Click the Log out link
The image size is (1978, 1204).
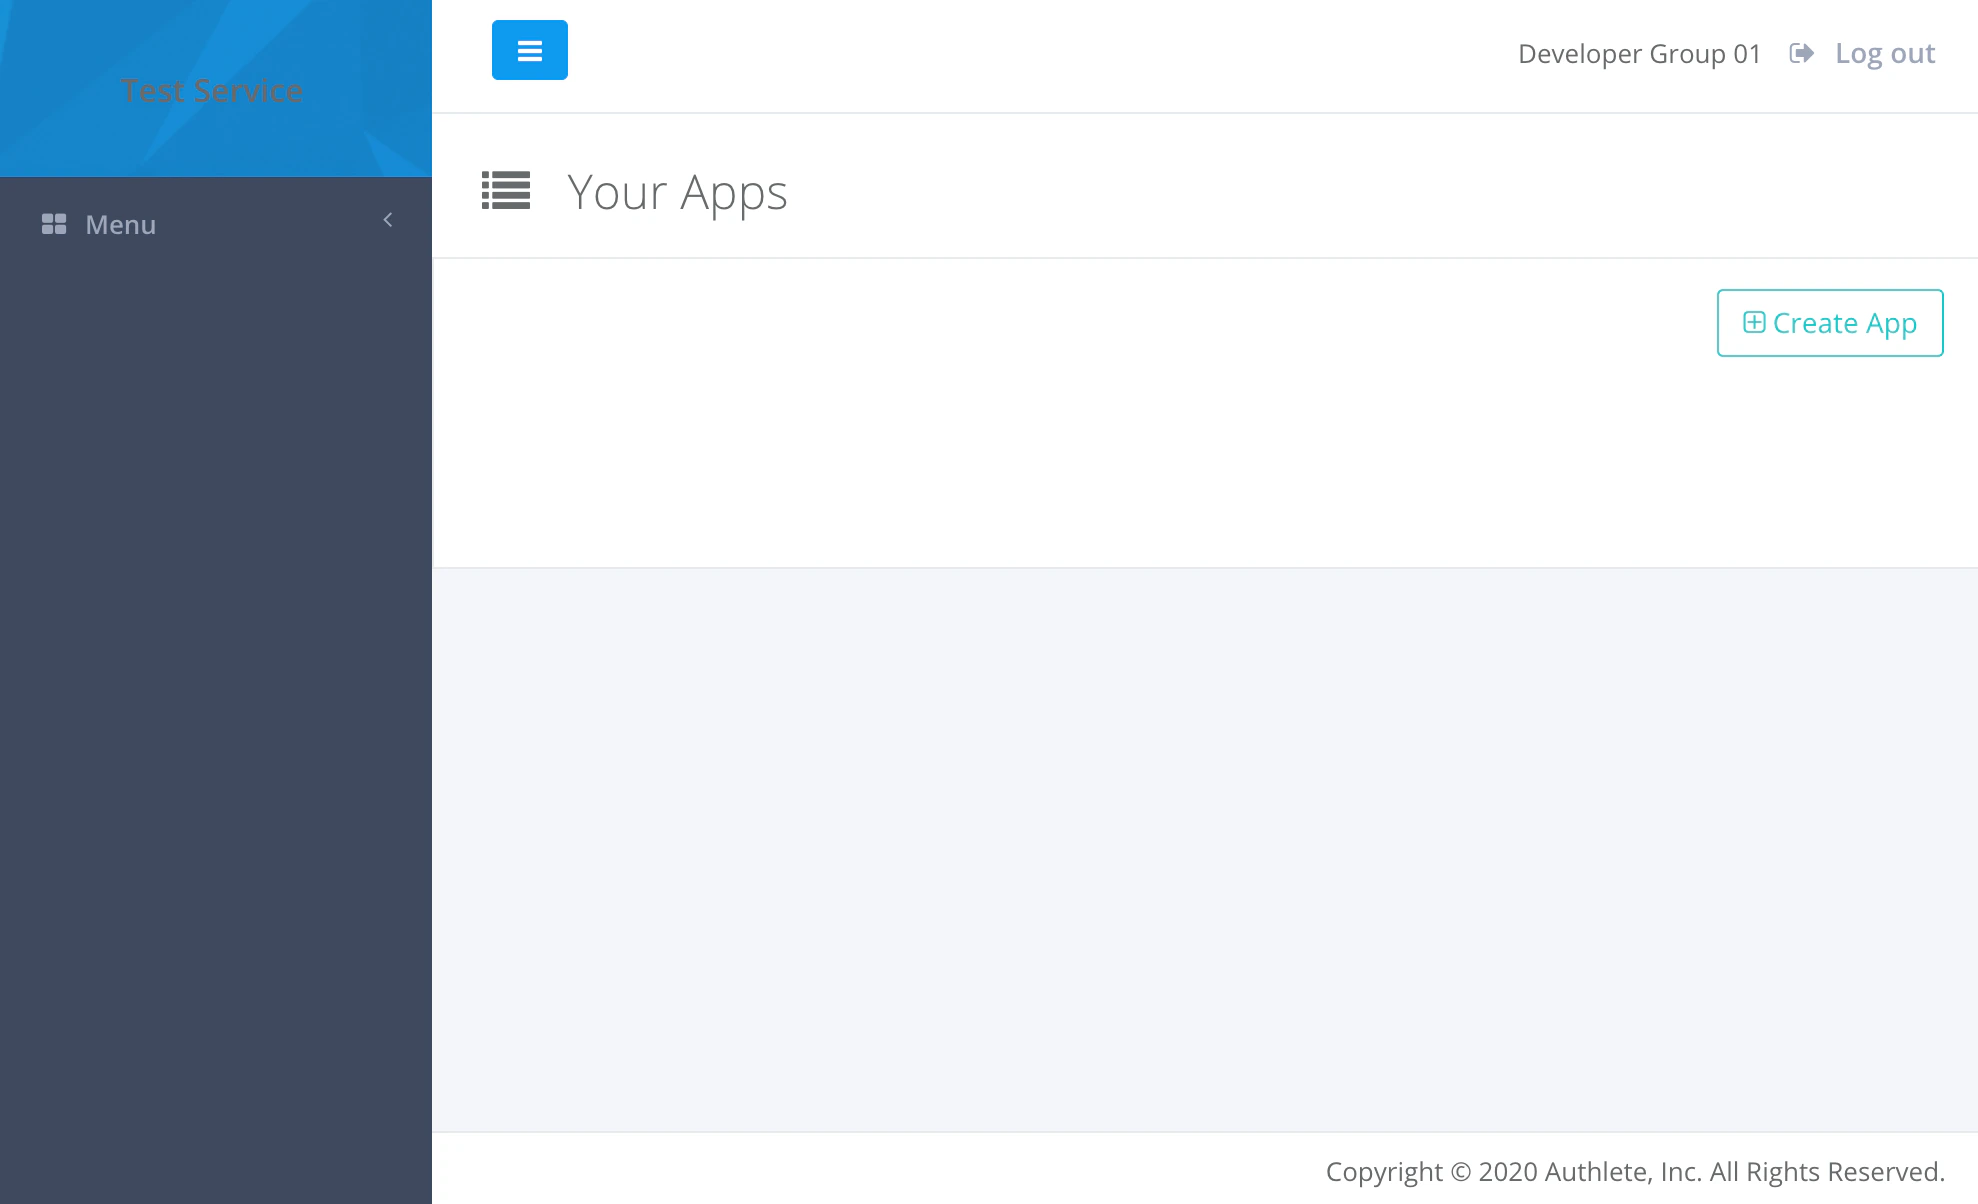[1884, 53]
